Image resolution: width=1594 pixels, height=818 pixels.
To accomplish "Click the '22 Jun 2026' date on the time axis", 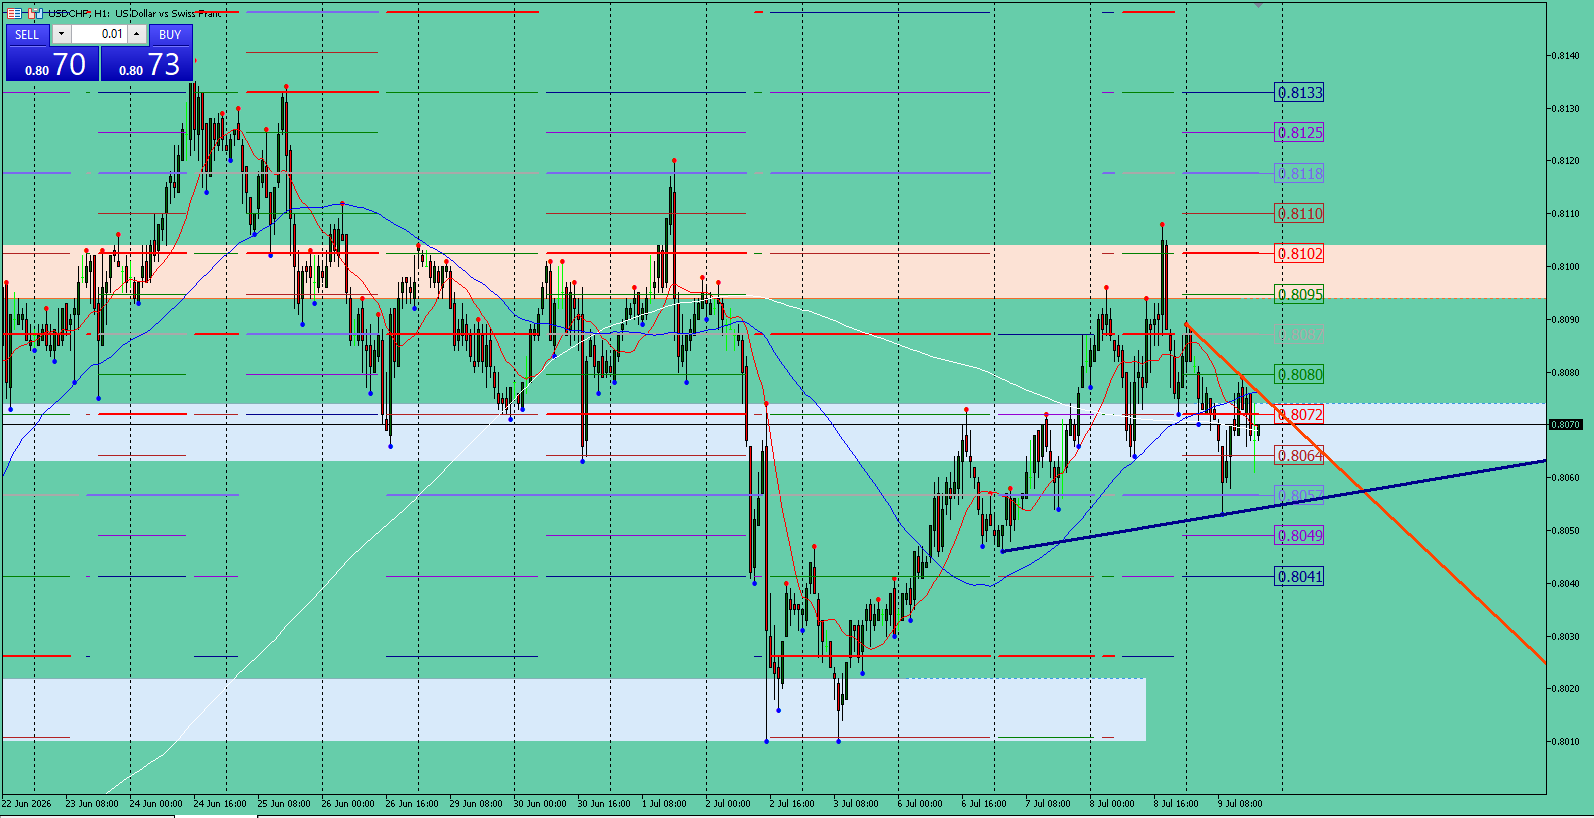I will [x=27, y=804].
